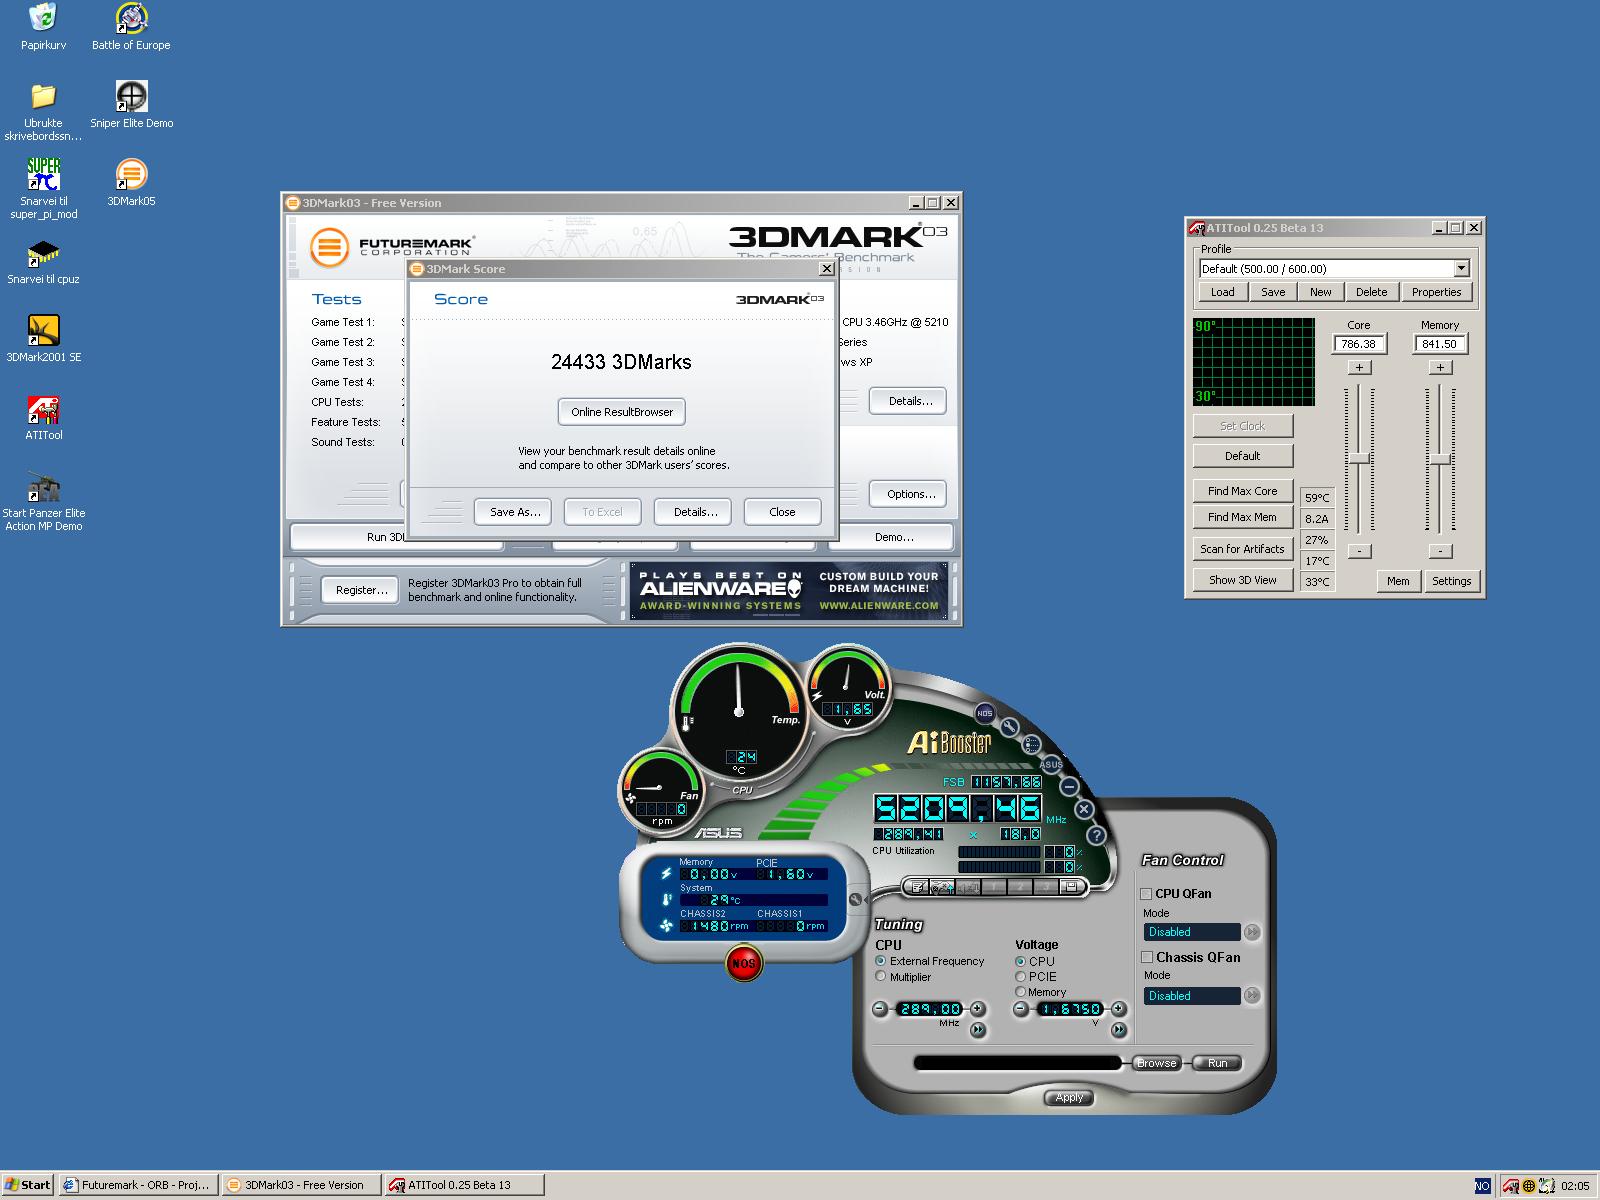Click the minus minimize icon in AI Booster arc

(1069, 787)
